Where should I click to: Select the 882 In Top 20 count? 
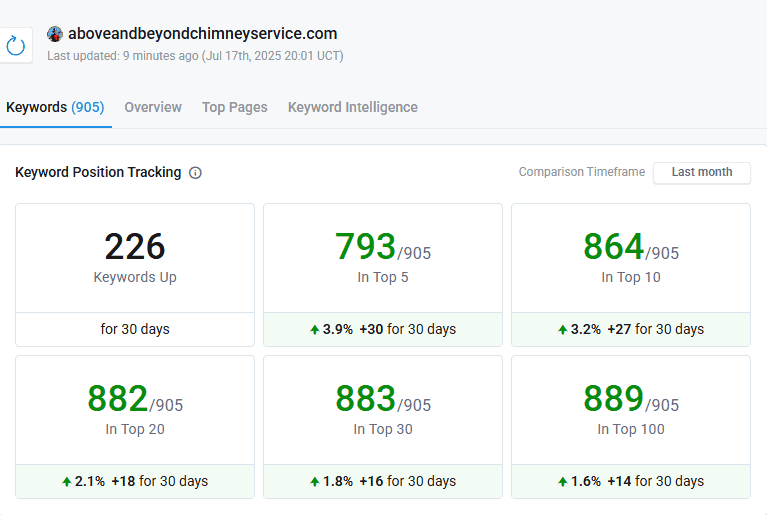[x=118, y=399]
